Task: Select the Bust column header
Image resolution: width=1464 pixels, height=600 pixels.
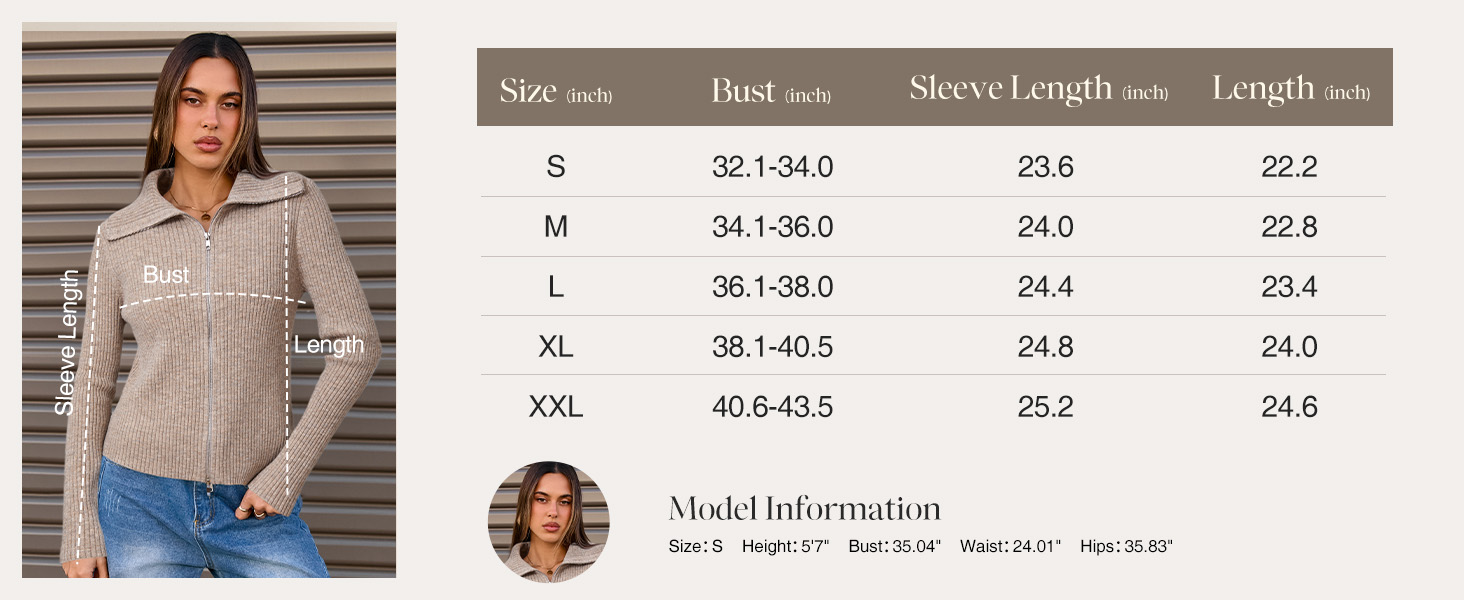Action: (x=771, y=92)
